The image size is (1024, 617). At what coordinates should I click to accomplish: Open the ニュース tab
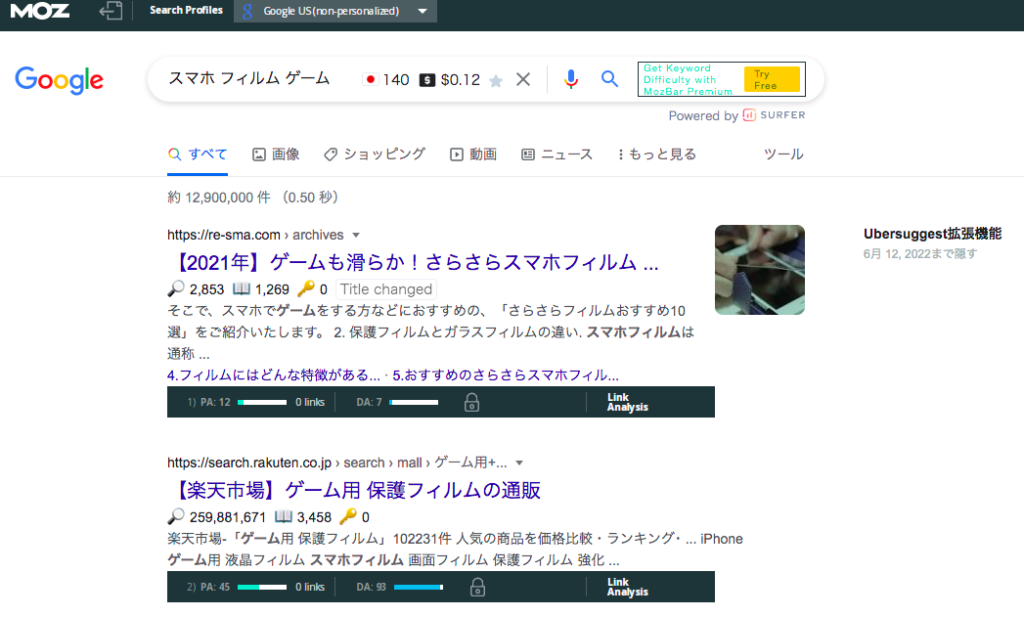tap(556, 155)
